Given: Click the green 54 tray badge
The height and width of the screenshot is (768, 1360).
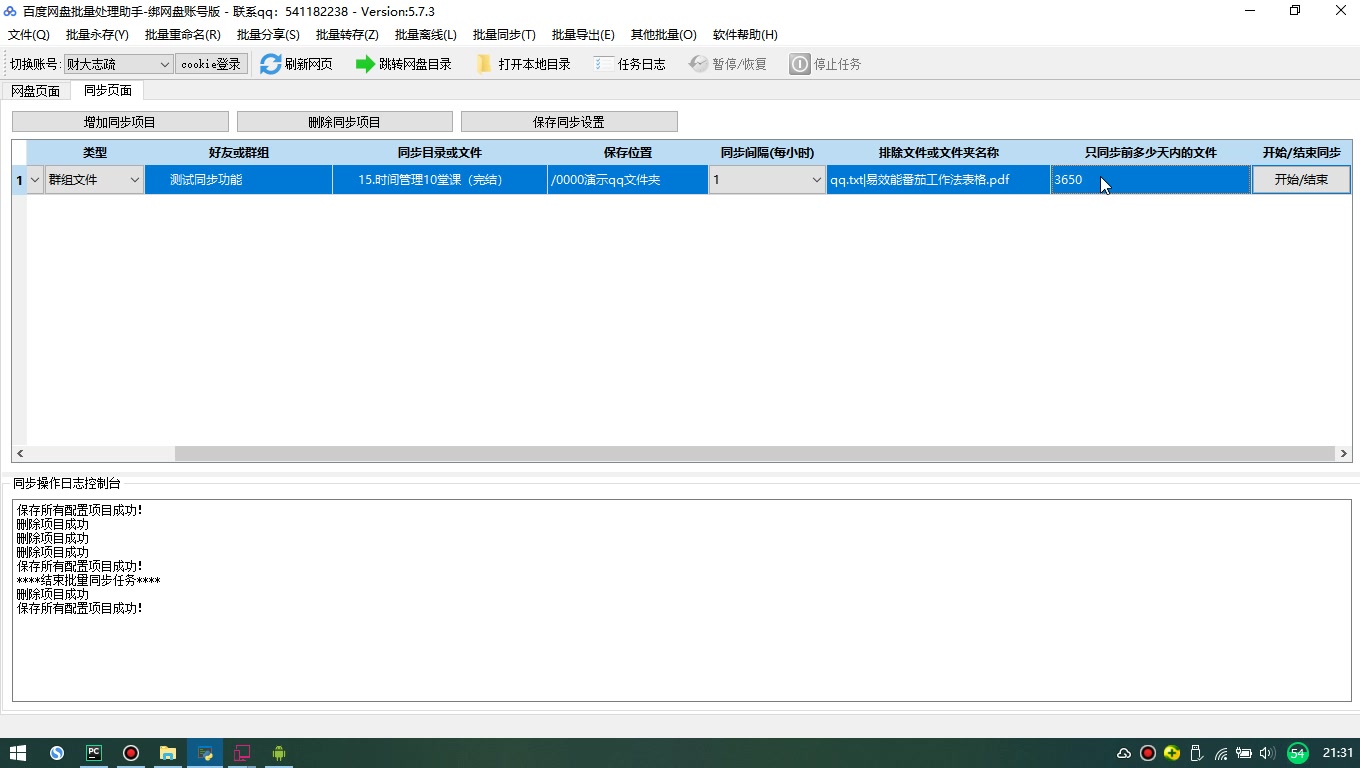Looking at the screenshot, I should 1298,753.
